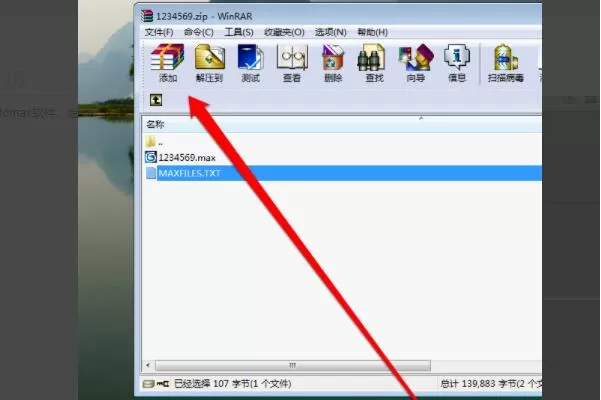Click the parent folder icon in list
Image resolution: width=601 pixels, height=400 pixels.
point(151,142)
